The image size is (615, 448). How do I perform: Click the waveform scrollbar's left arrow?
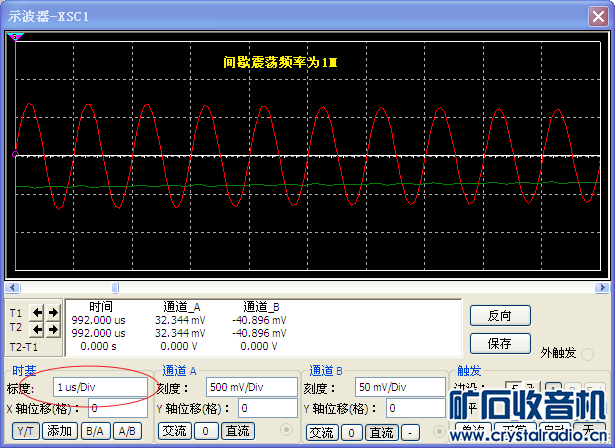(12, 288)
